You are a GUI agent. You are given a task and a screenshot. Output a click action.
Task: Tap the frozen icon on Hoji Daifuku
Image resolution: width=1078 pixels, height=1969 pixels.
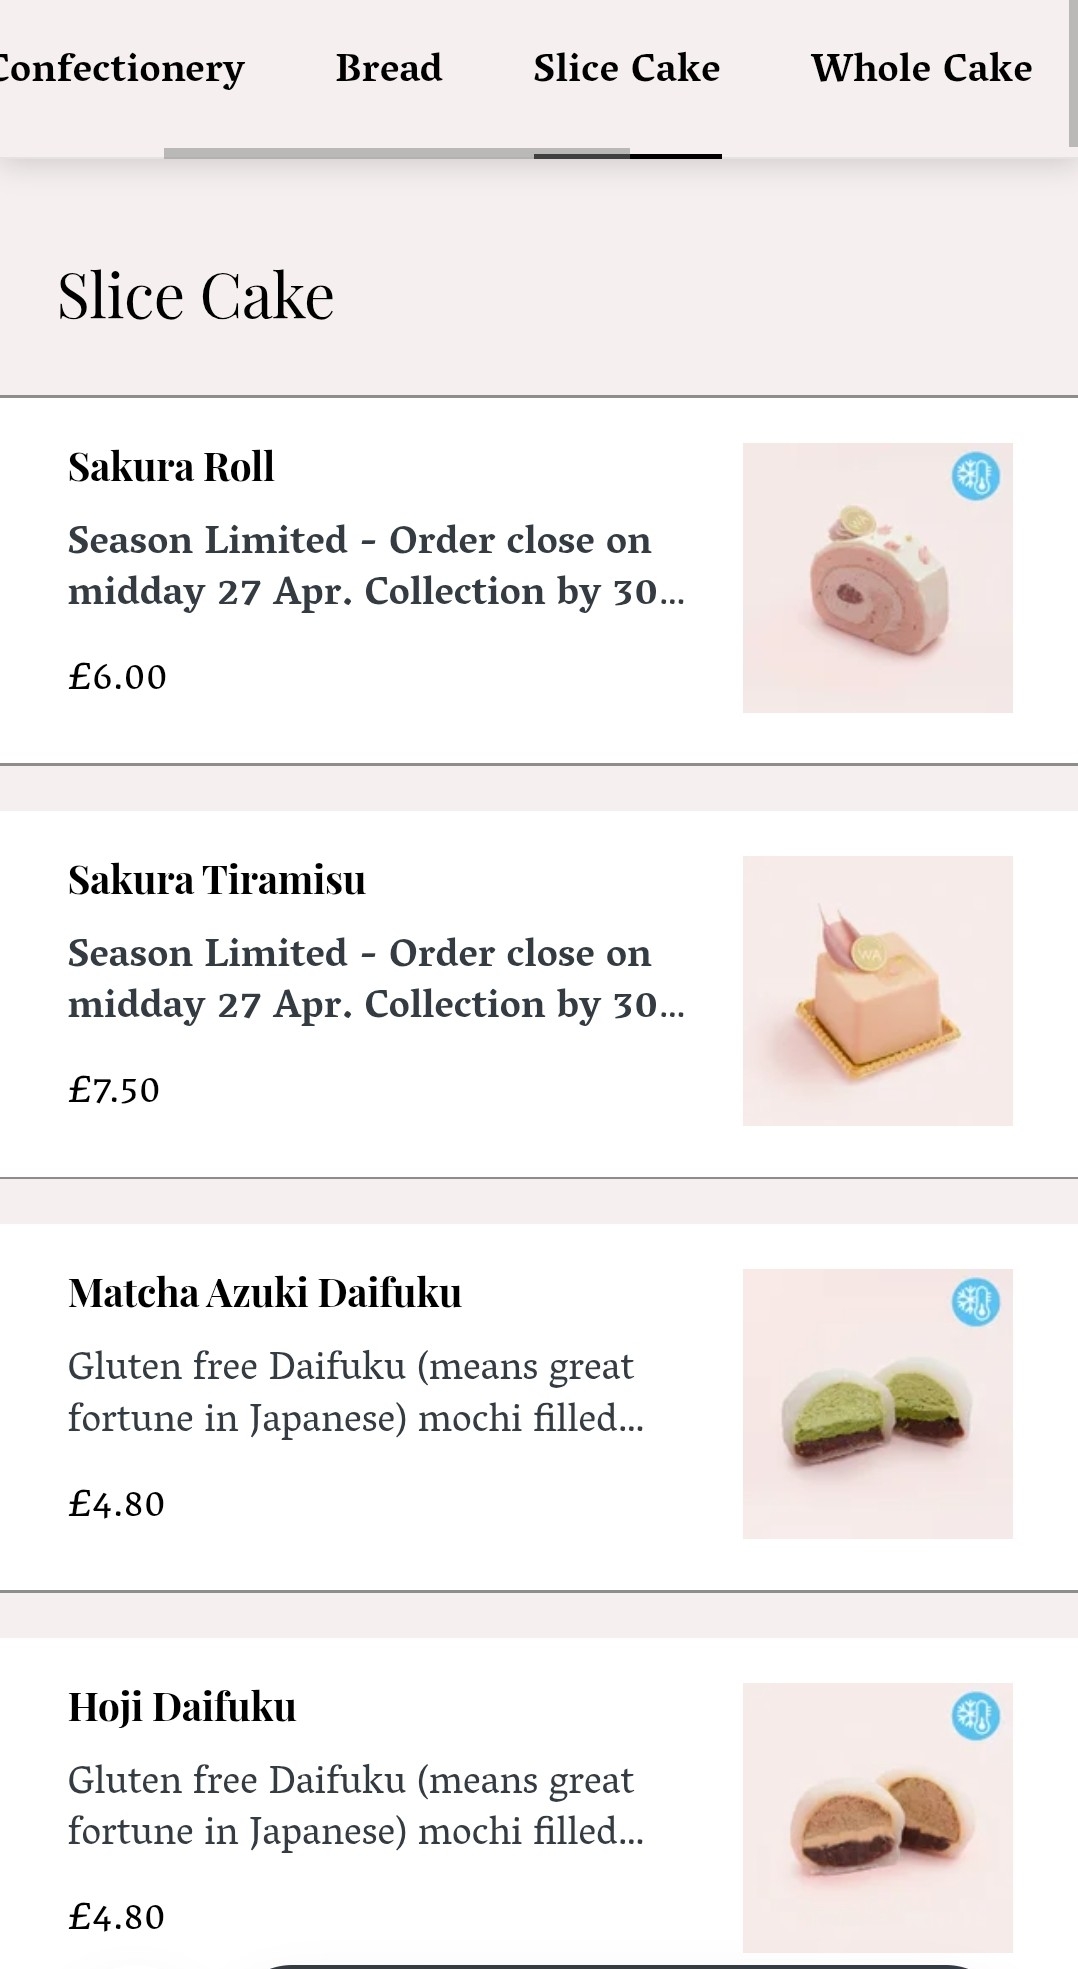(x=975, y=1716)
